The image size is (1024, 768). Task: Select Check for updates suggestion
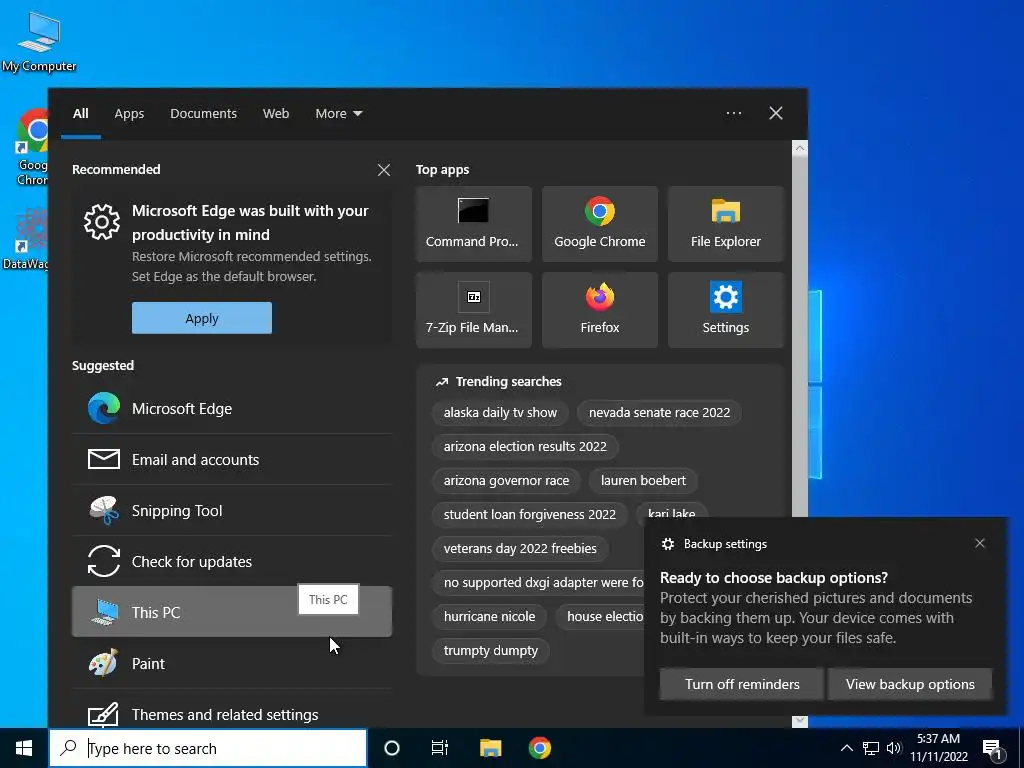tap(232, 561)
